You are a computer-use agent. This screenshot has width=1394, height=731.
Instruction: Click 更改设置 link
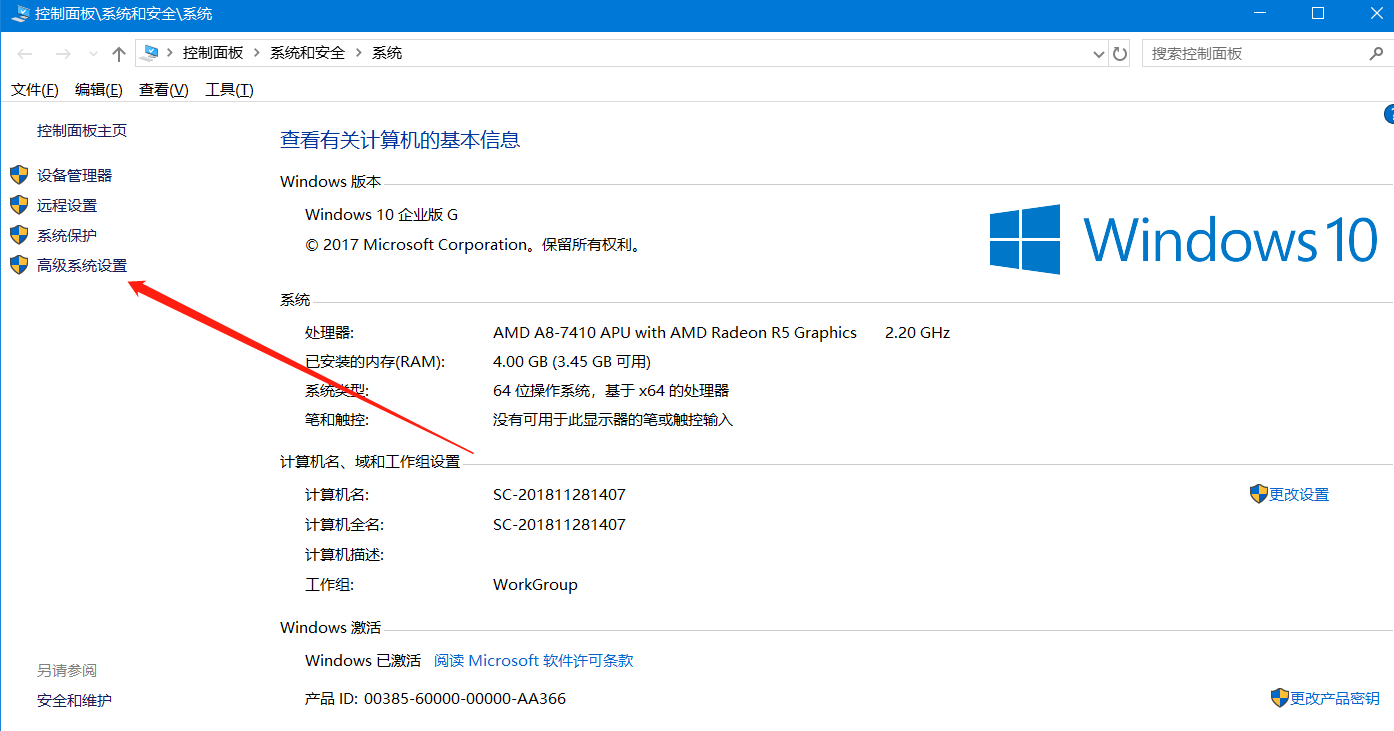(1299, 495)
